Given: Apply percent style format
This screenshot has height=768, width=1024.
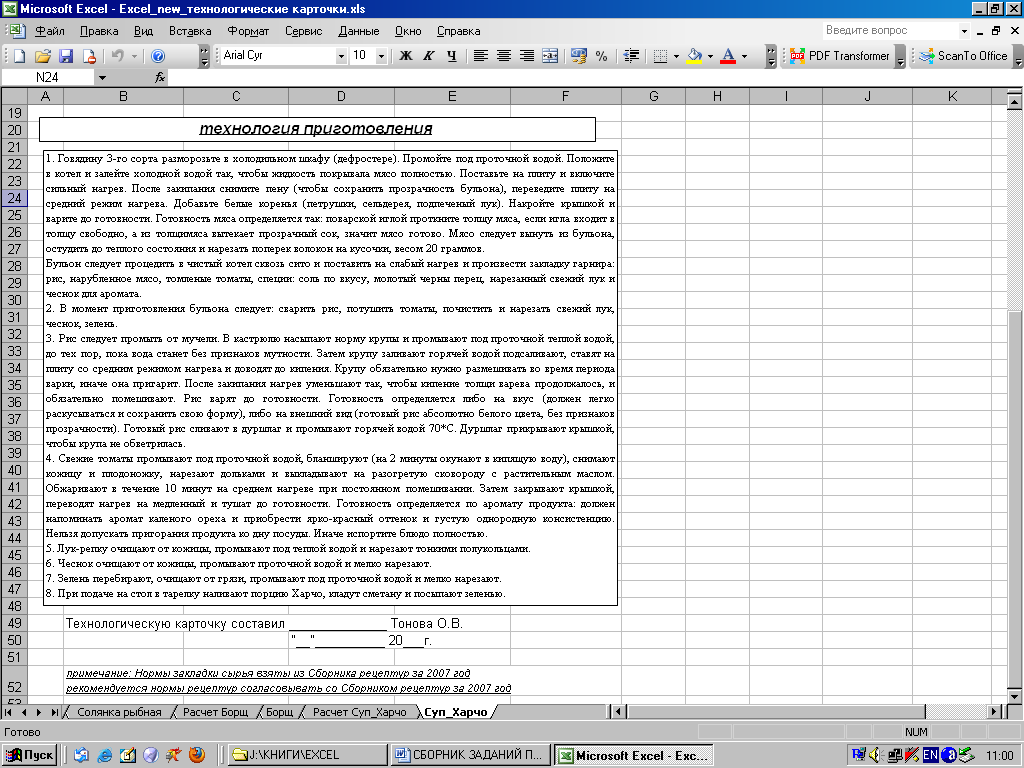Looking at the screenshot, I should pyautogui.click(x=601, y=56).
